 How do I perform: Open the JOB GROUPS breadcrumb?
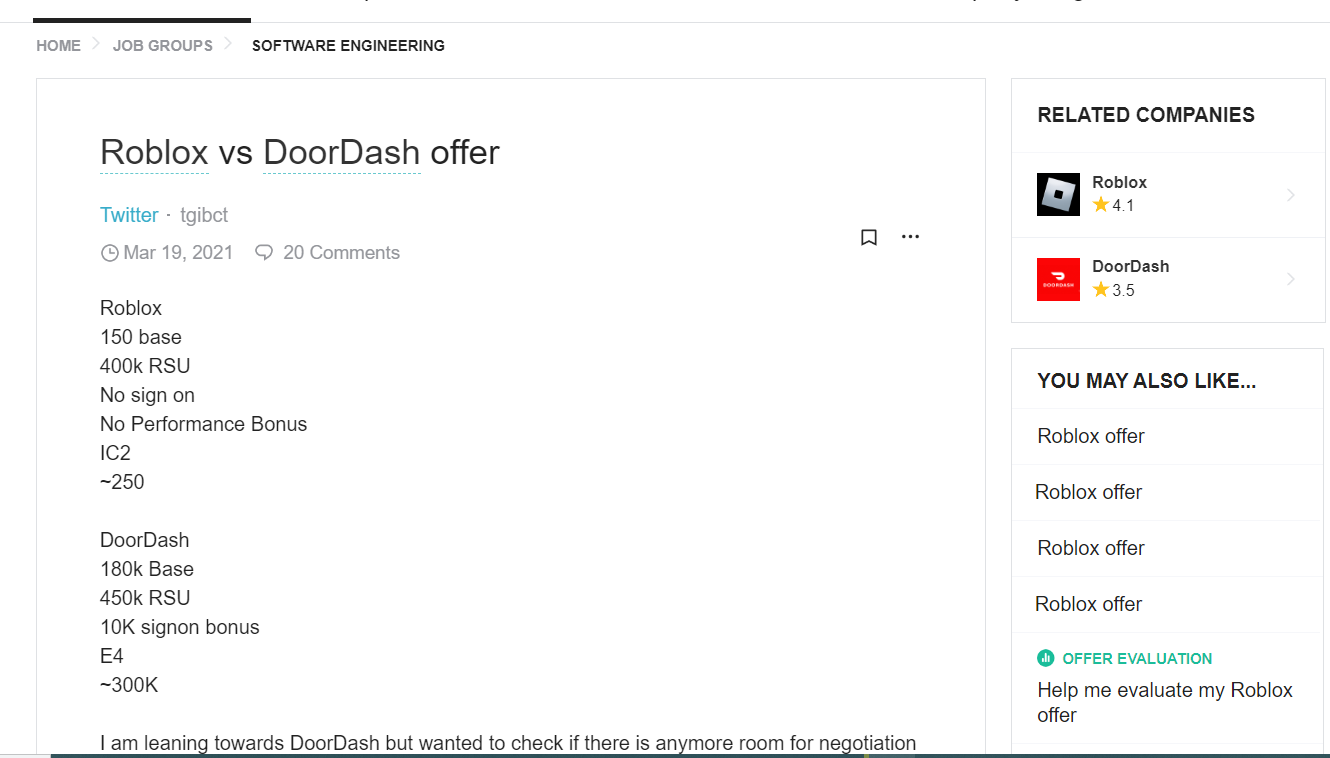(163, 45)
